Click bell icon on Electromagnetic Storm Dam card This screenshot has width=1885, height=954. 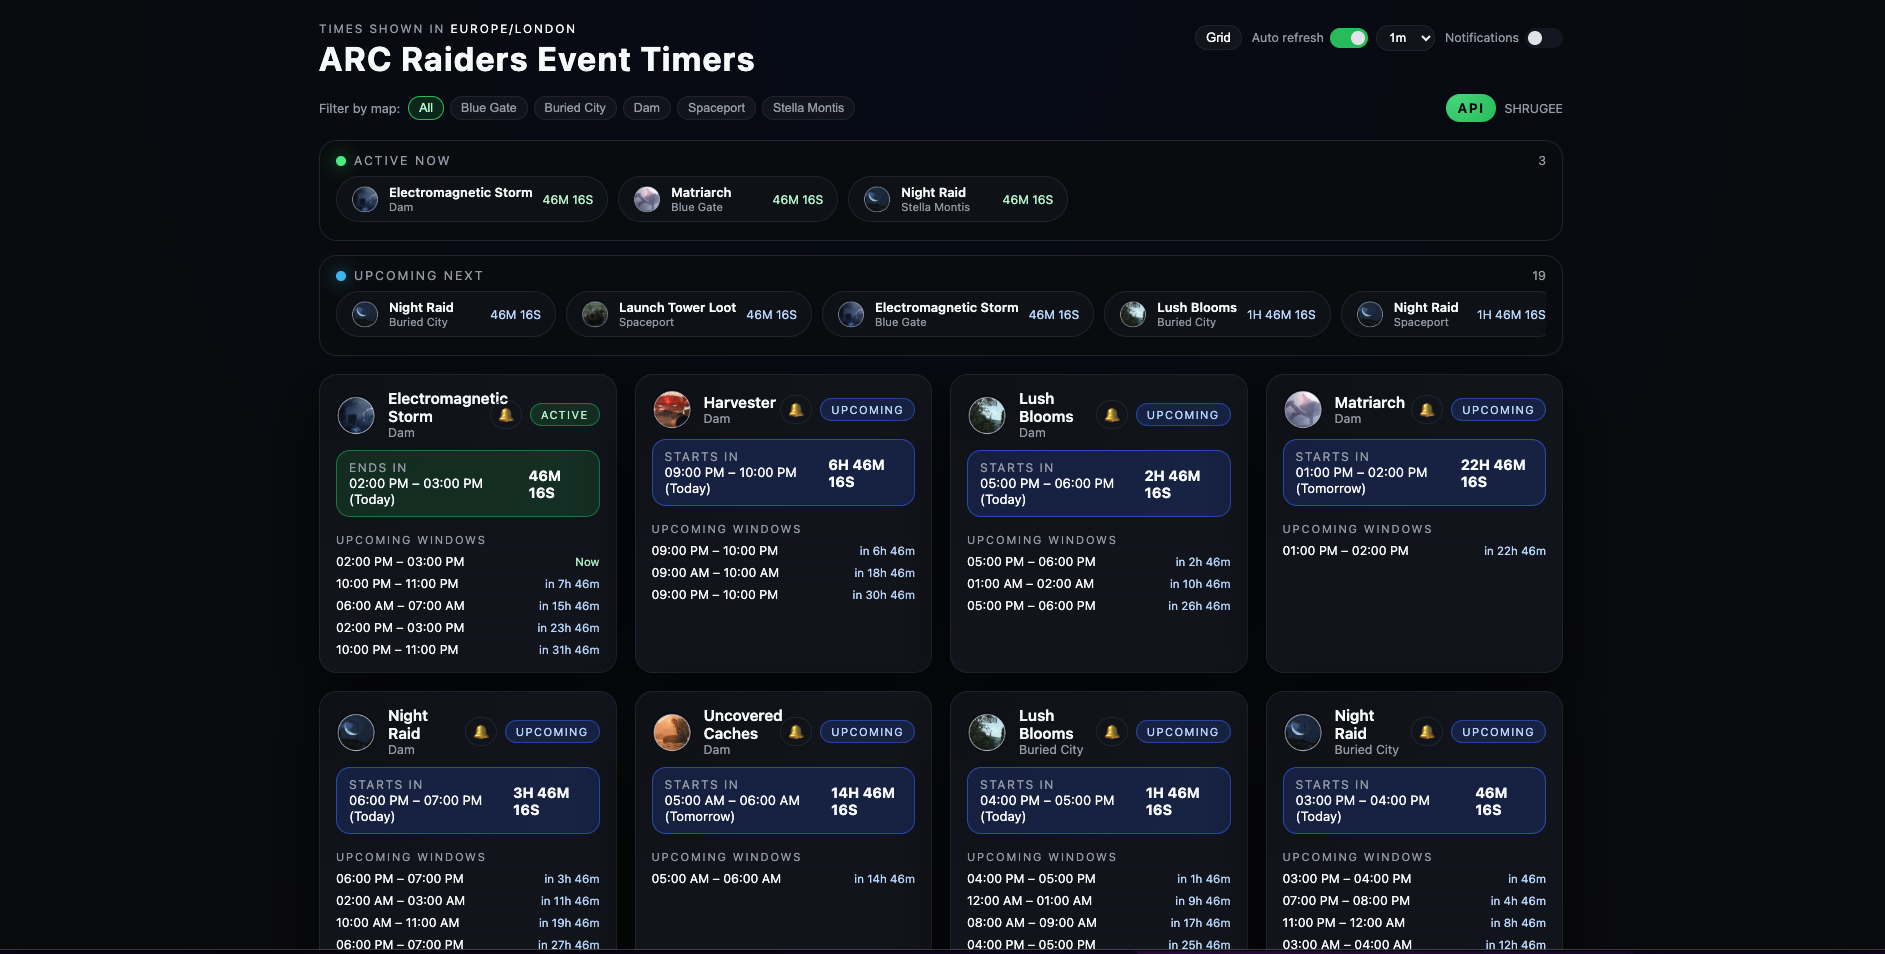[506, 415]
